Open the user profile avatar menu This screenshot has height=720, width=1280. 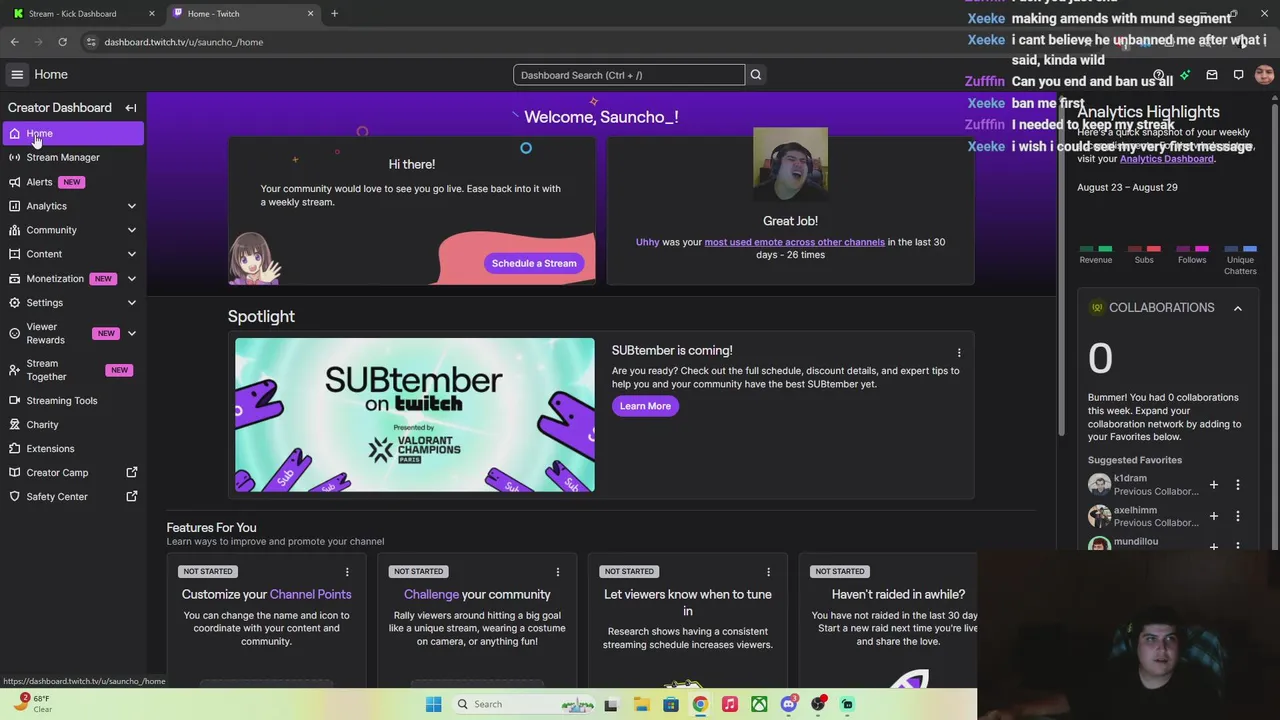coord(1264,75)
